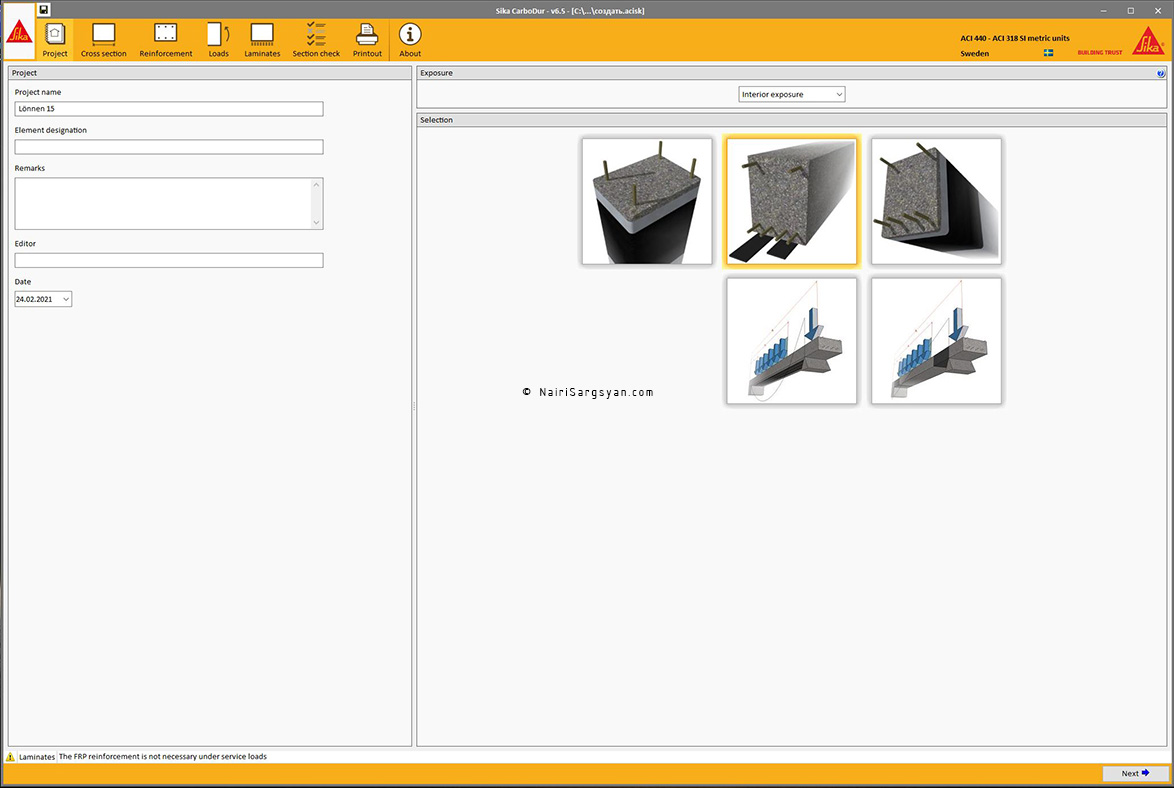The image size is (1174, 788).
Task: Click the ACI 440 - ACI 318 SI metric units text
Action: click(1015, 38)
